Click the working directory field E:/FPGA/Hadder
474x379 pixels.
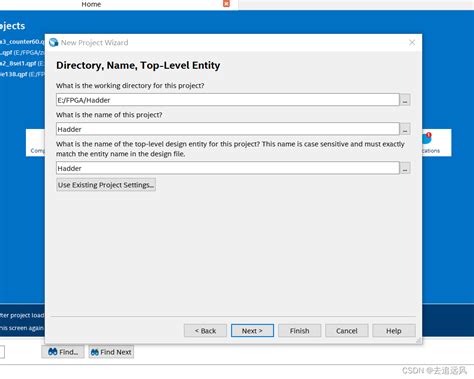pyautogui.click(x=228, y=100)
